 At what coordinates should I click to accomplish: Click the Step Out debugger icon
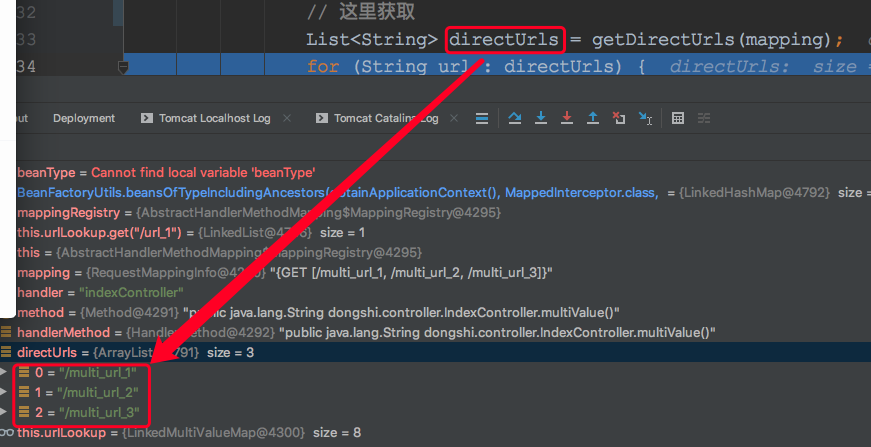tap(593, 118)
